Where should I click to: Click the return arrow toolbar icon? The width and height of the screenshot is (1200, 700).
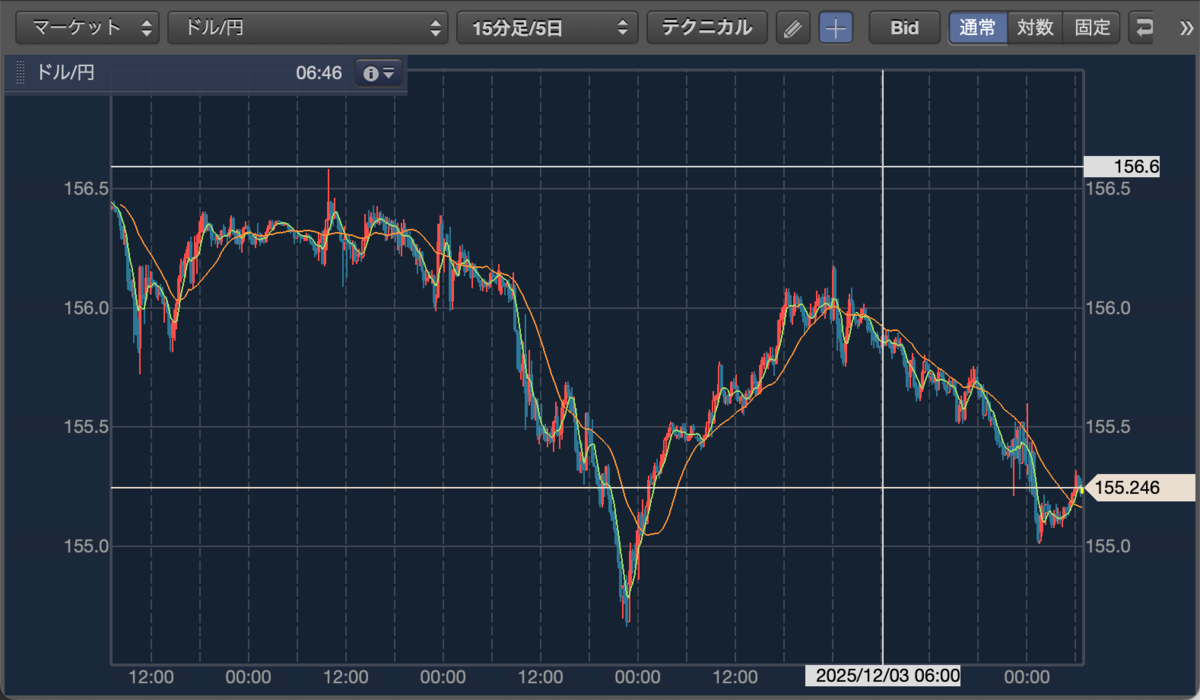coord(1144,28)
